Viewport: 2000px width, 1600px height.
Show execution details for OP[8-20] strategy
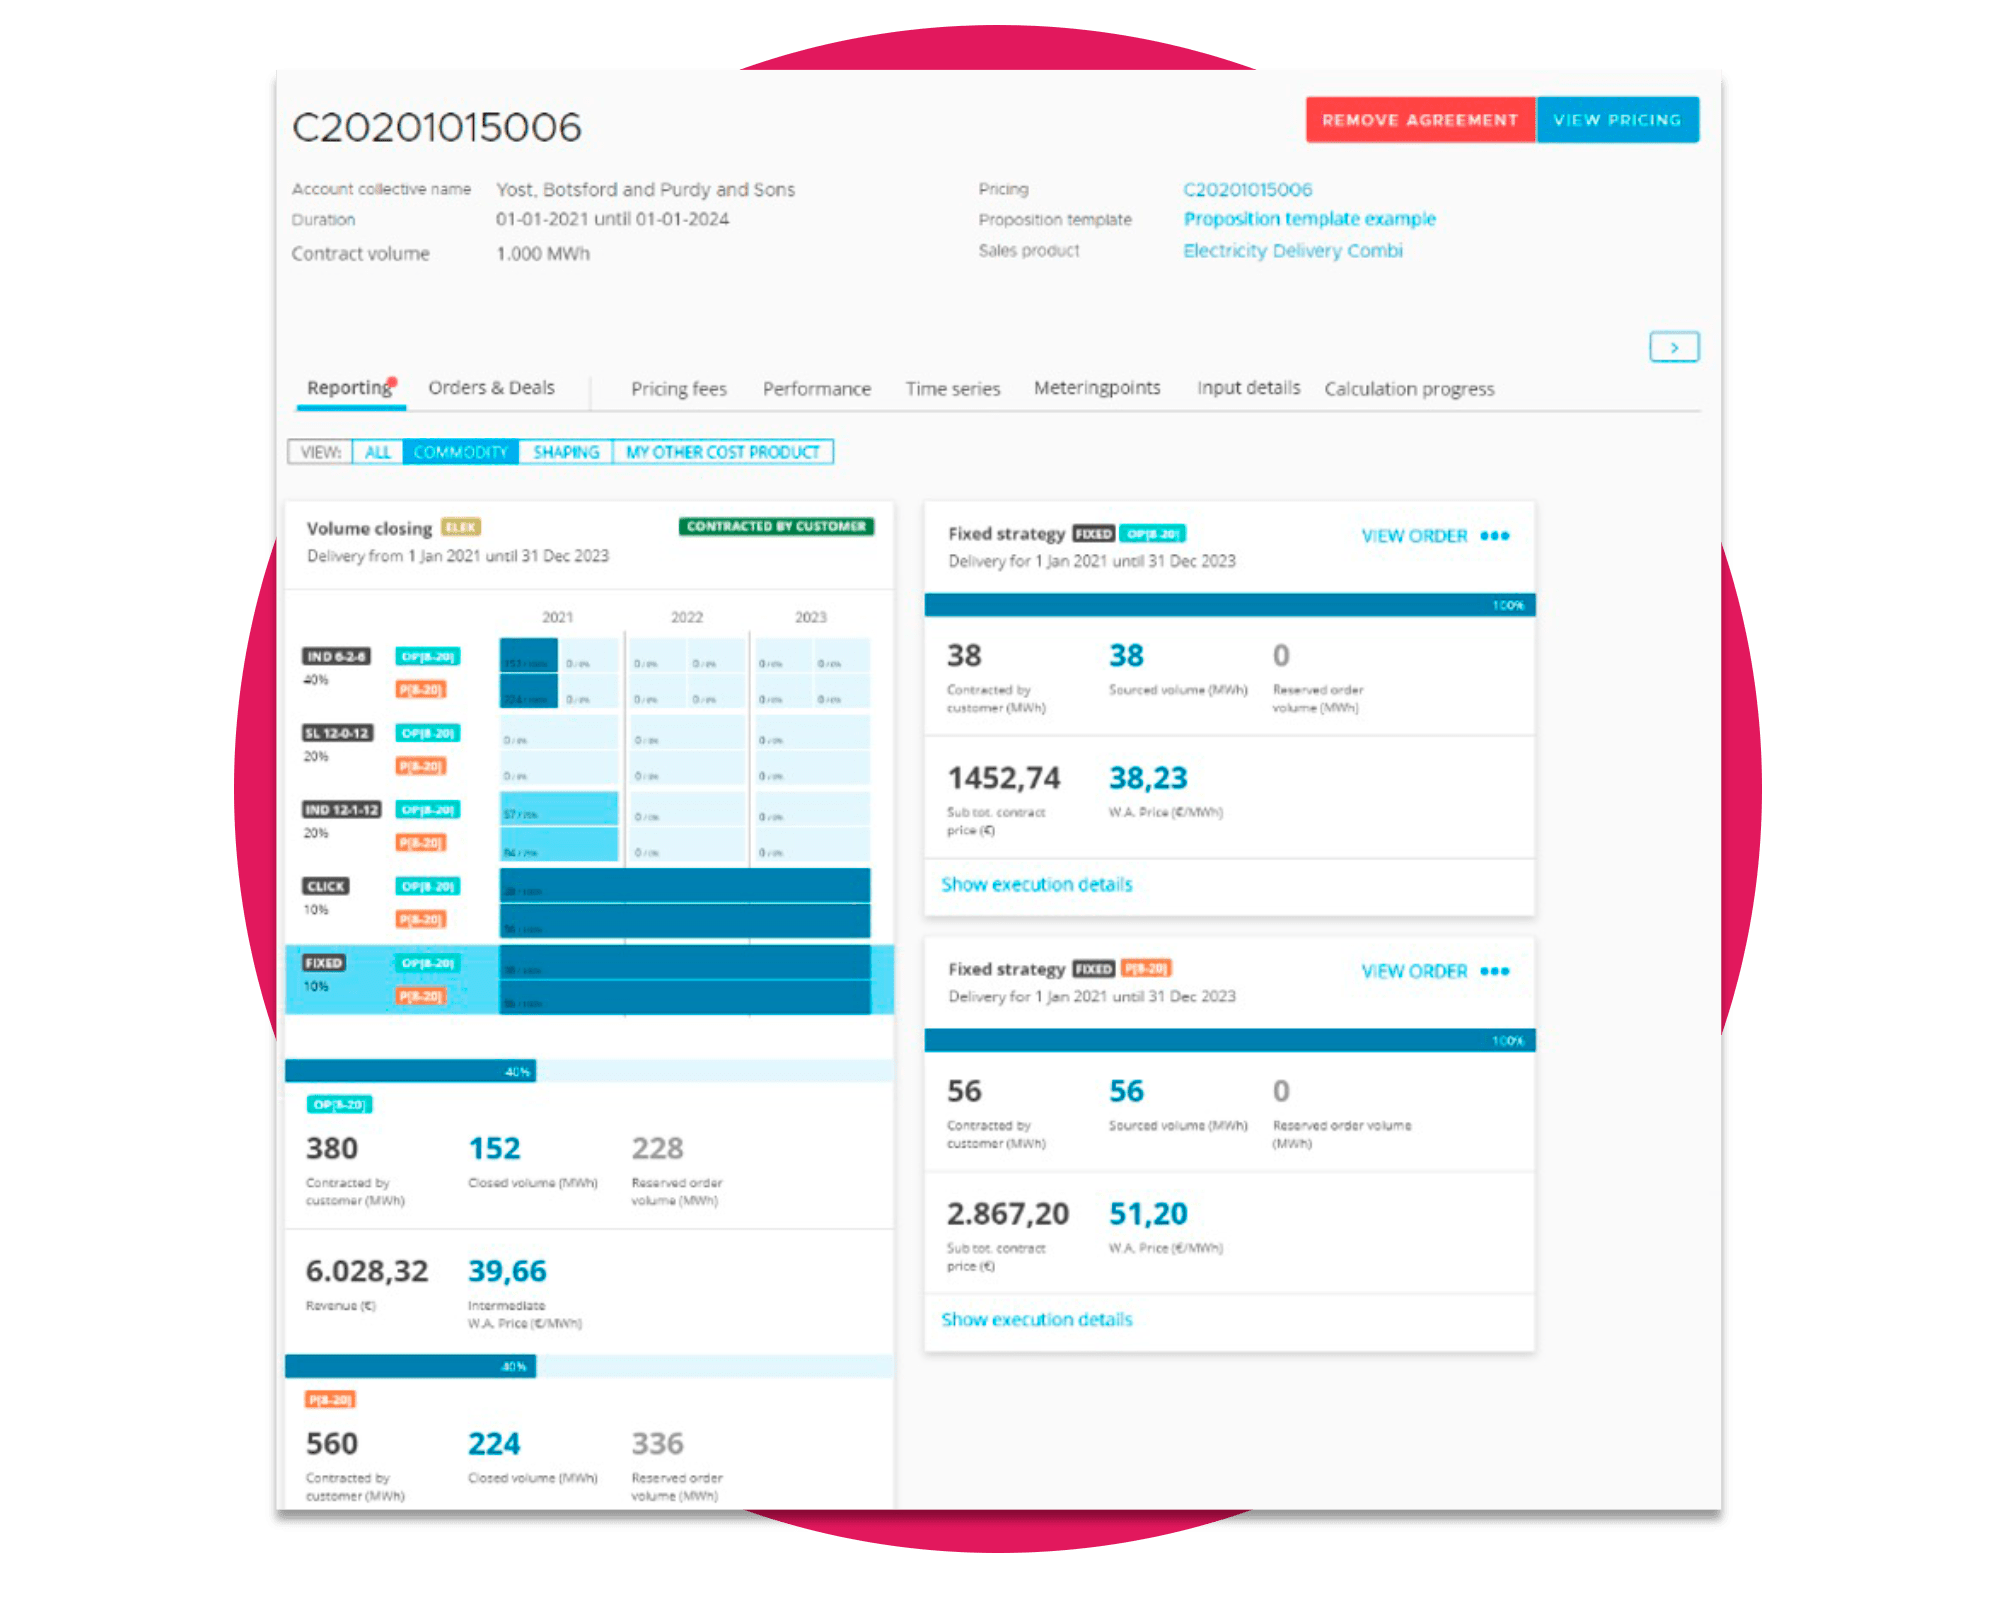[1036, 884]
